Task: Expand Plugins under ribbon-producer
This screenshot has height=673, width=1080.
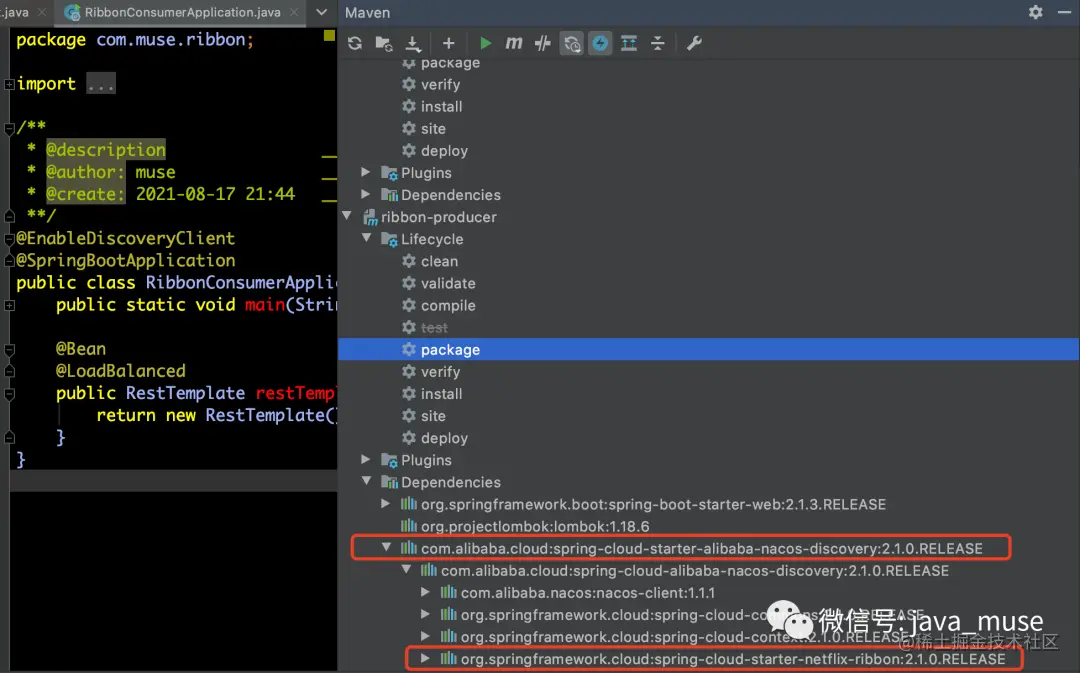Action: [x=366, y=459]
